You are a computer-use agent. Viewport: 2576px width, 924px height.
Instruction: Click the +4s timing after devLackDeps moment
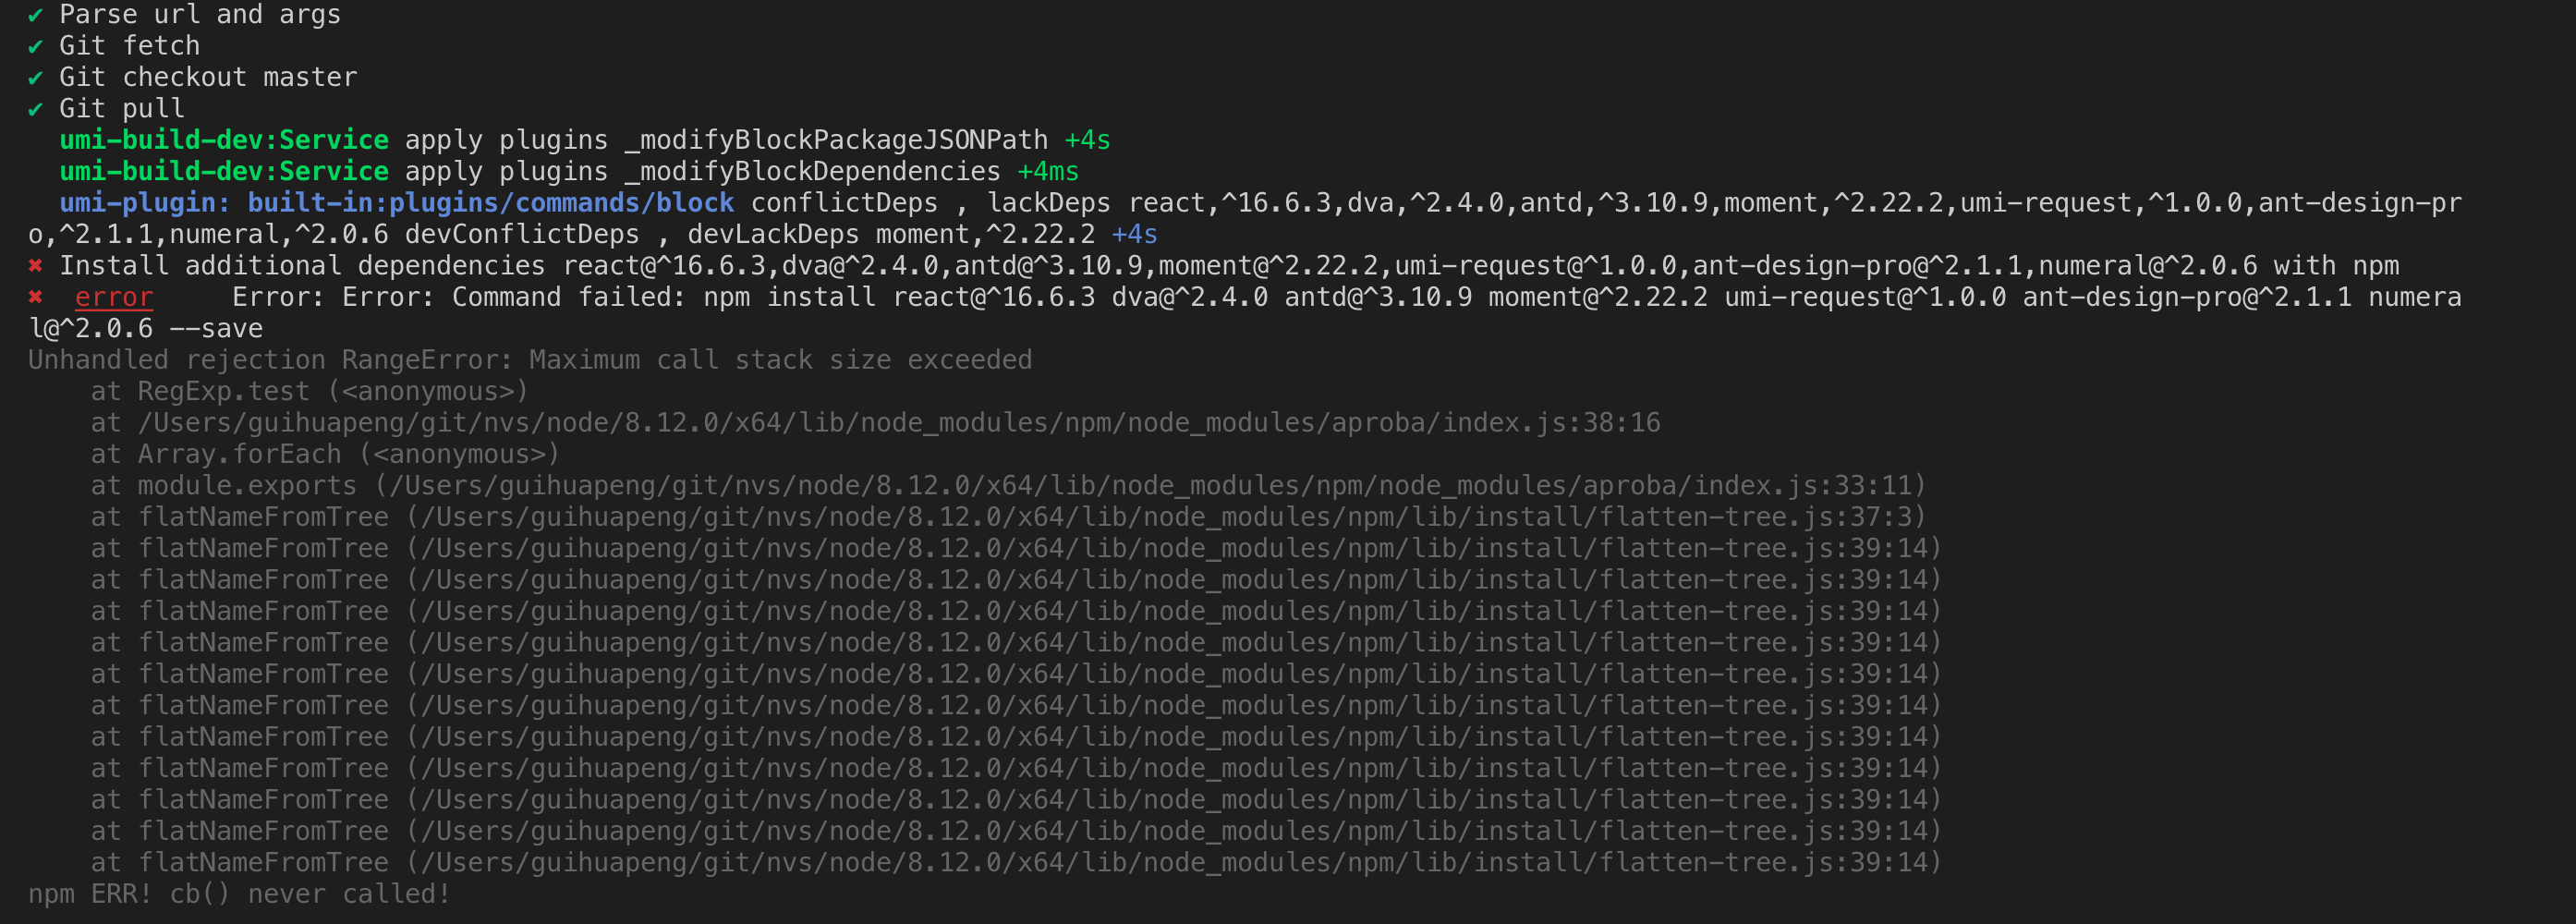tap(1133, 234)
